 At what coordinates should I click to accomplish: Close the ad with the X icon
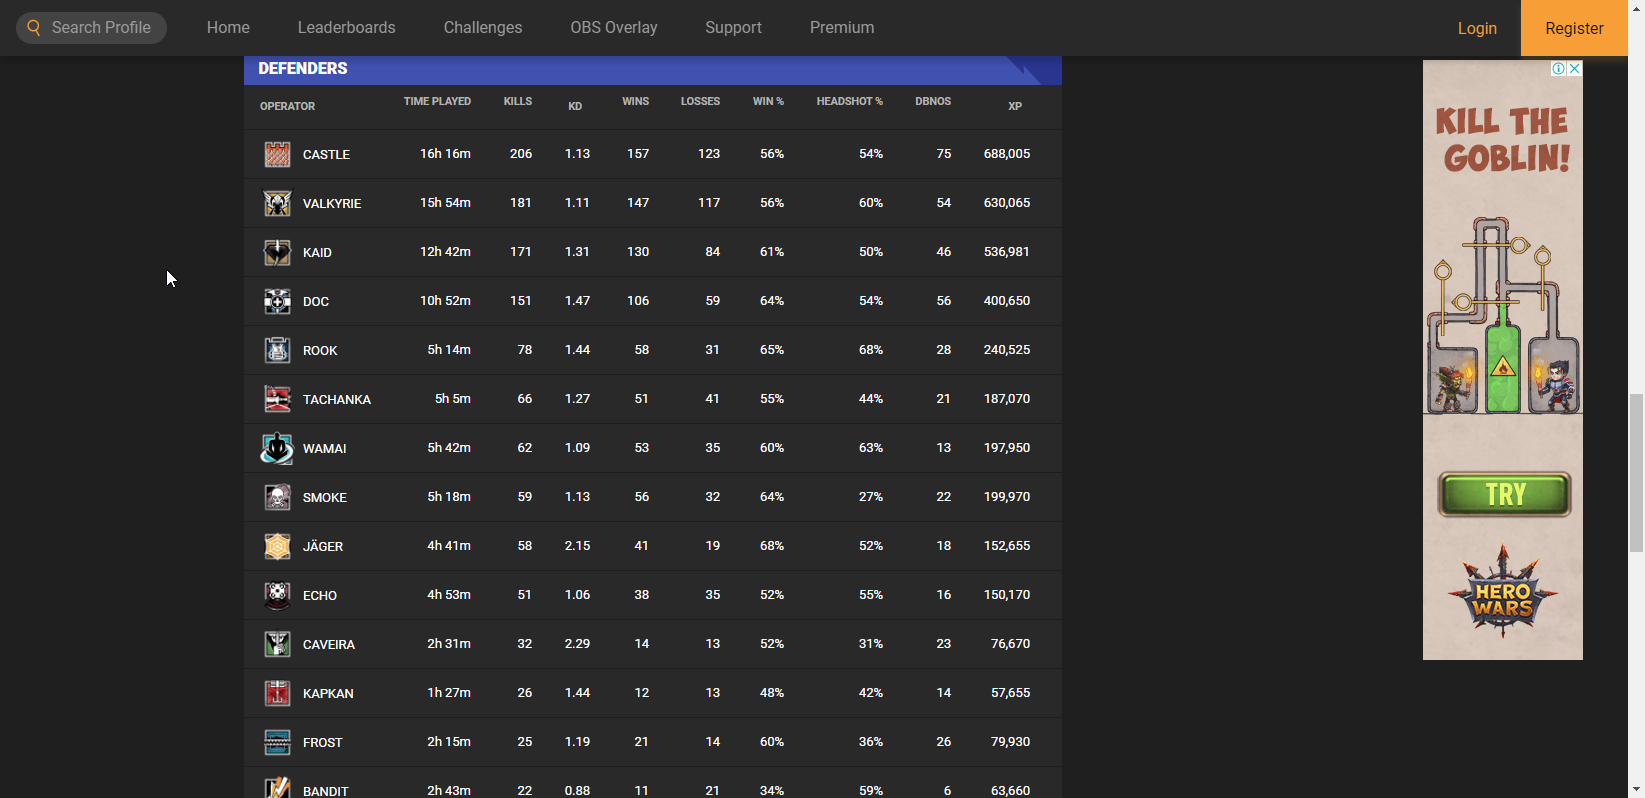coord(1574,69)
